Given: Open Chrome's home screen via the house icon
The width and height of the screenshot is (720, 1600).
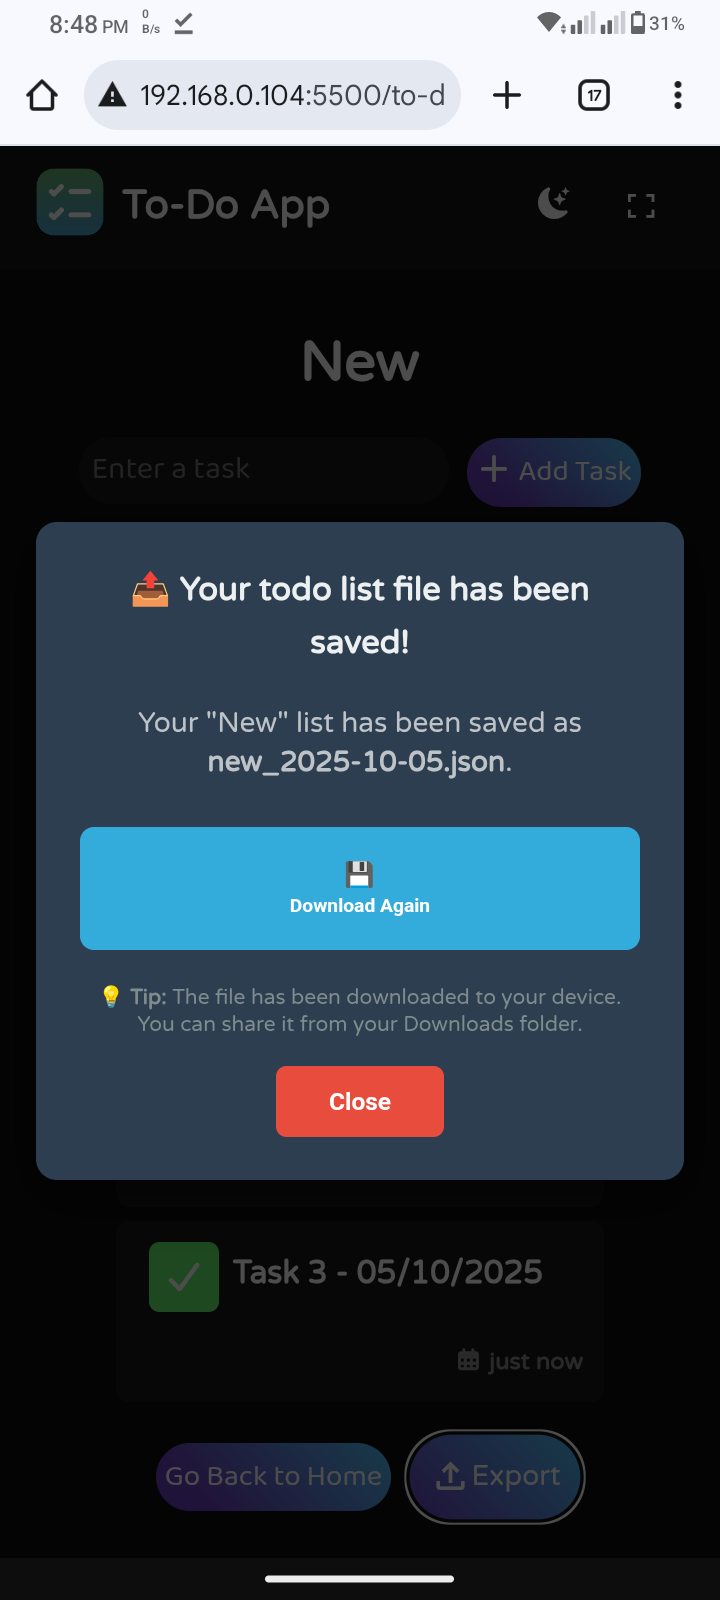Looking at the screenshot, I should pyautogui.click(x=41, y=95).
